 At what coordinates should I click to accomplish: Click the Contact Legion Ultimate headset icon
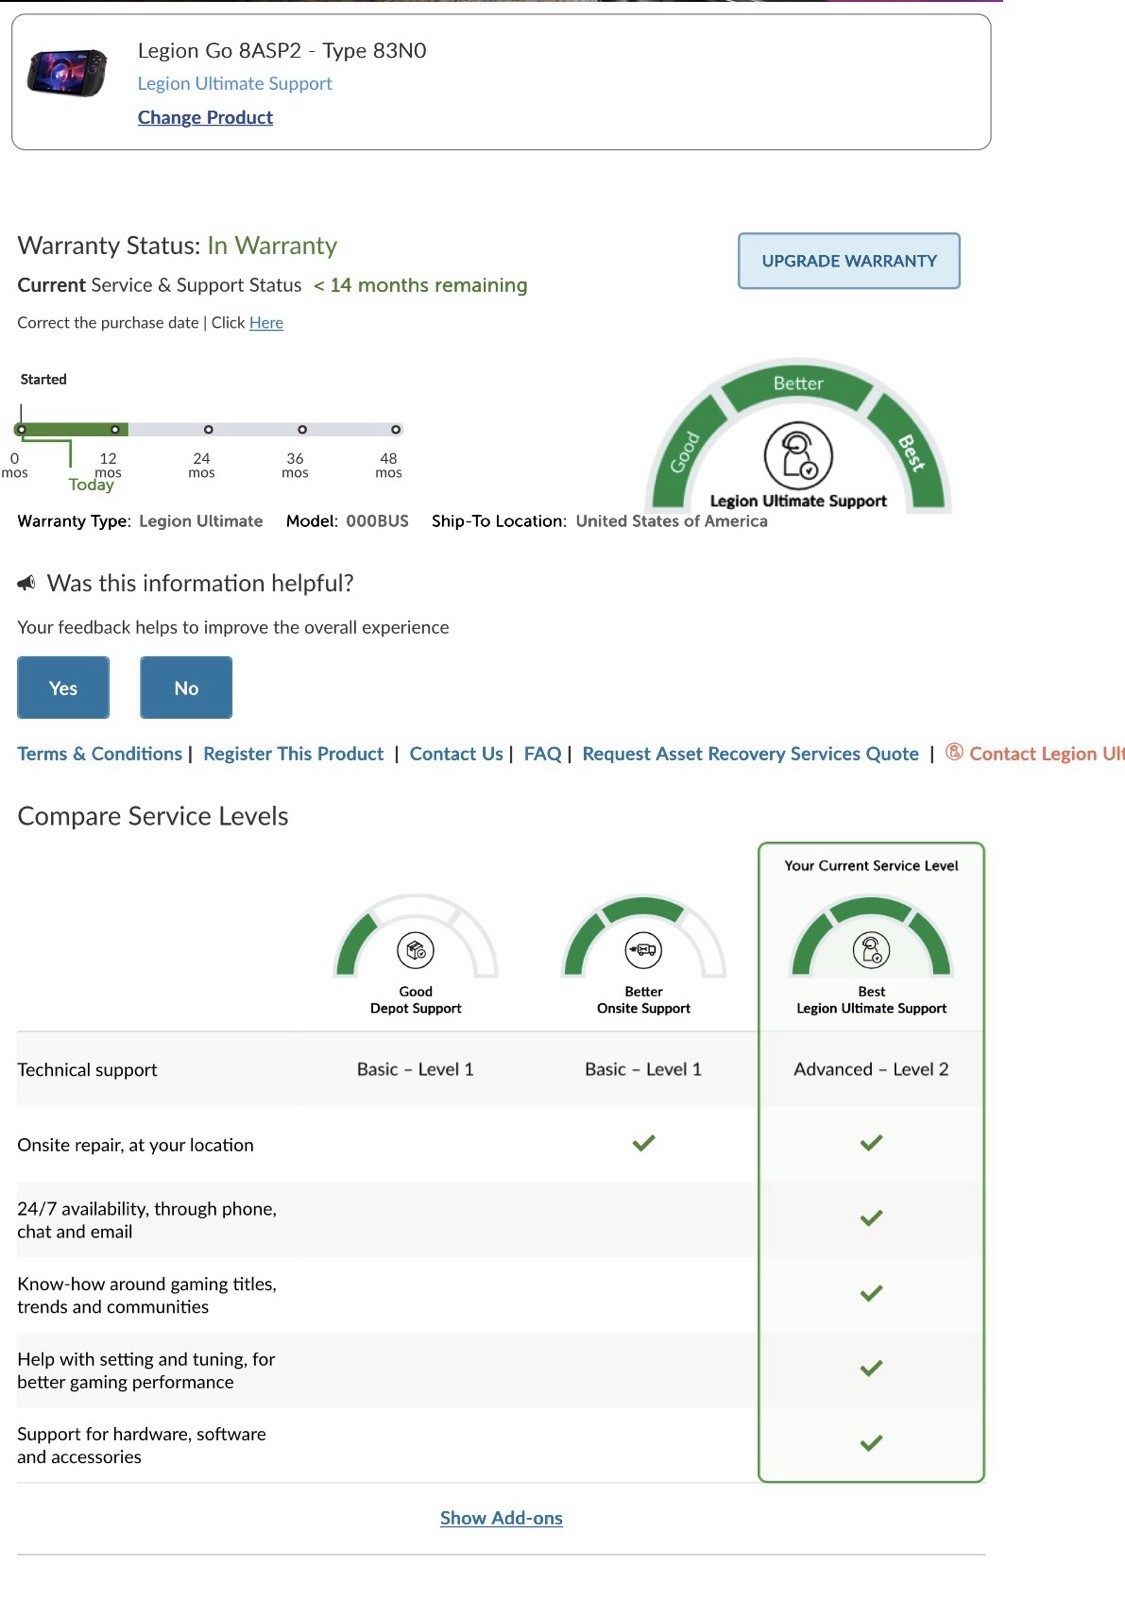pos(955,752)
